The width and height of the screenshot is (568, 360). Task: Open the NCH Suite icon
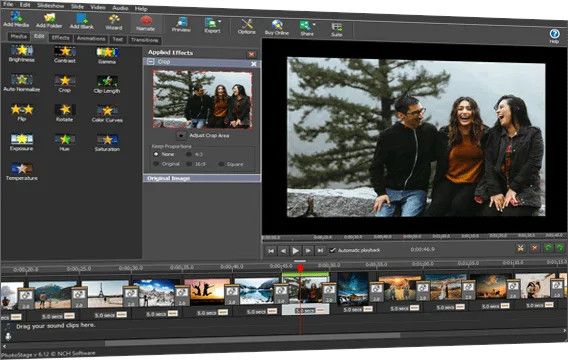point(337,30)
